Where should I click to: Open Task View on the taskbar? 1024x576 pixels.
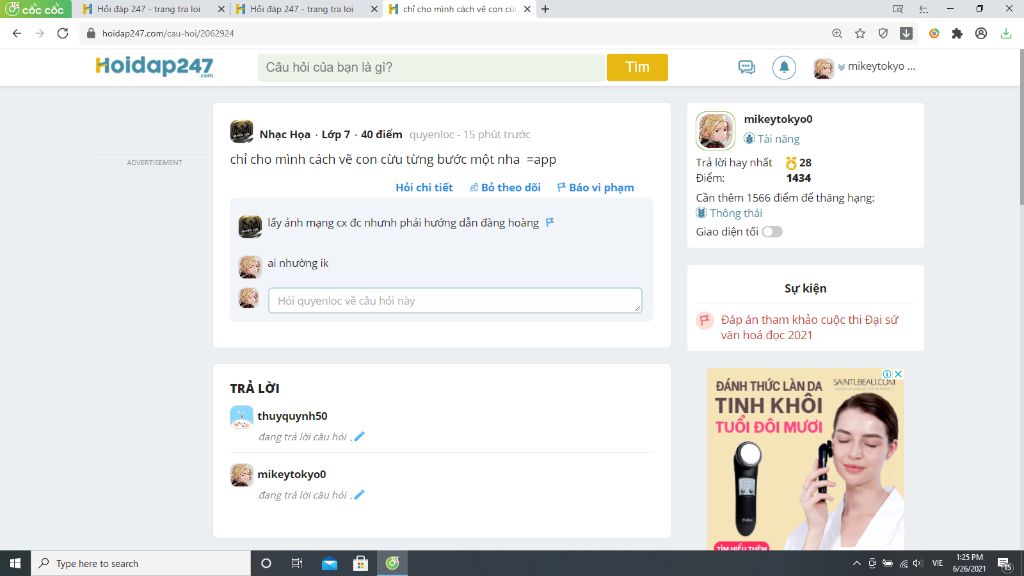click(296, 563)
